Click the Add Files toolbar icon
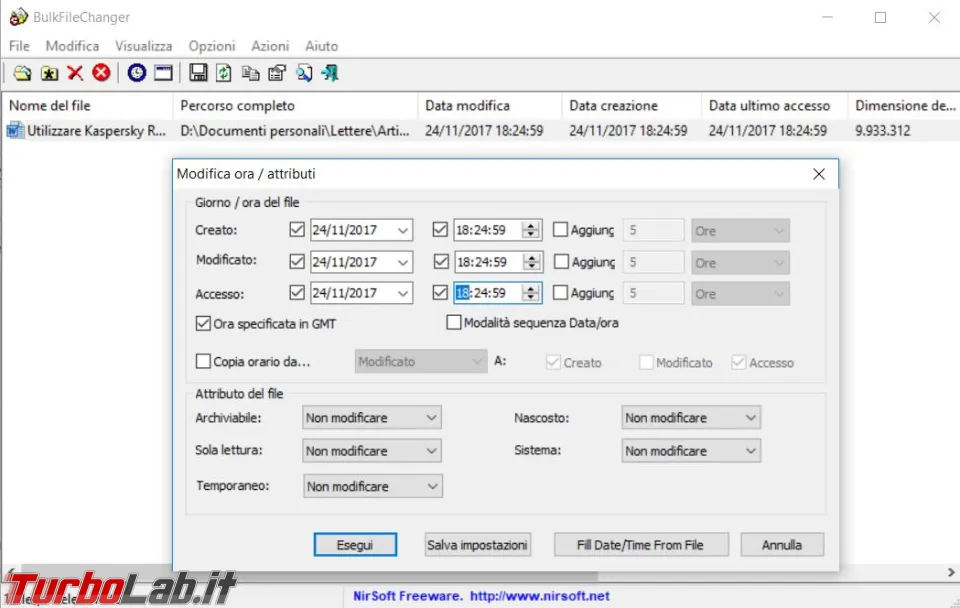960x608 pixels. (22, 73)
